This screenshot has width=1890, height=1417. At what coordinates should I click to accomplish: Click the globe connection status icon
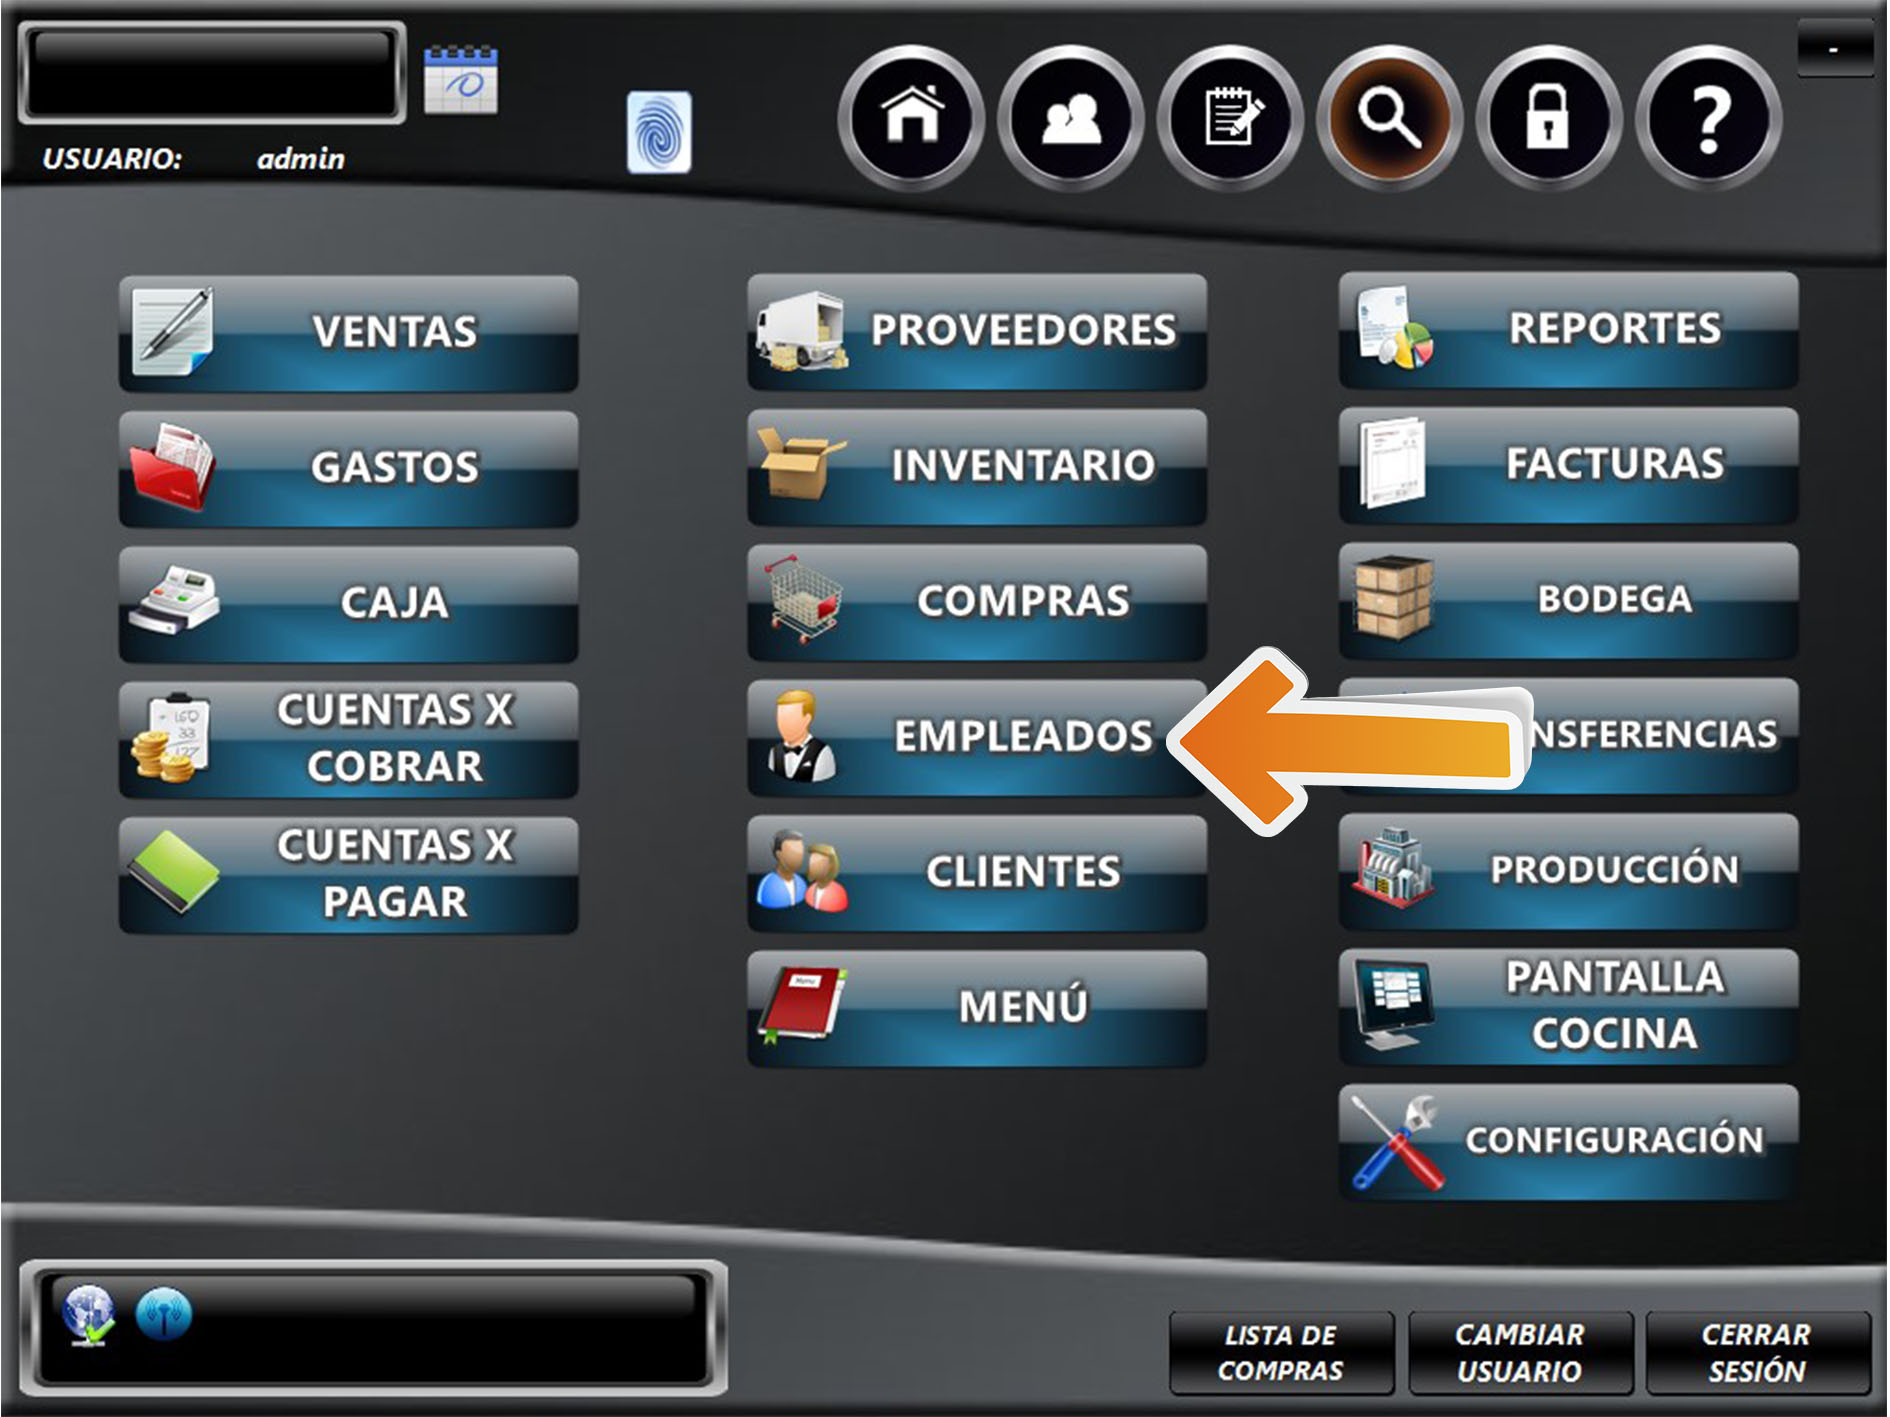[x=88, y=1314]
